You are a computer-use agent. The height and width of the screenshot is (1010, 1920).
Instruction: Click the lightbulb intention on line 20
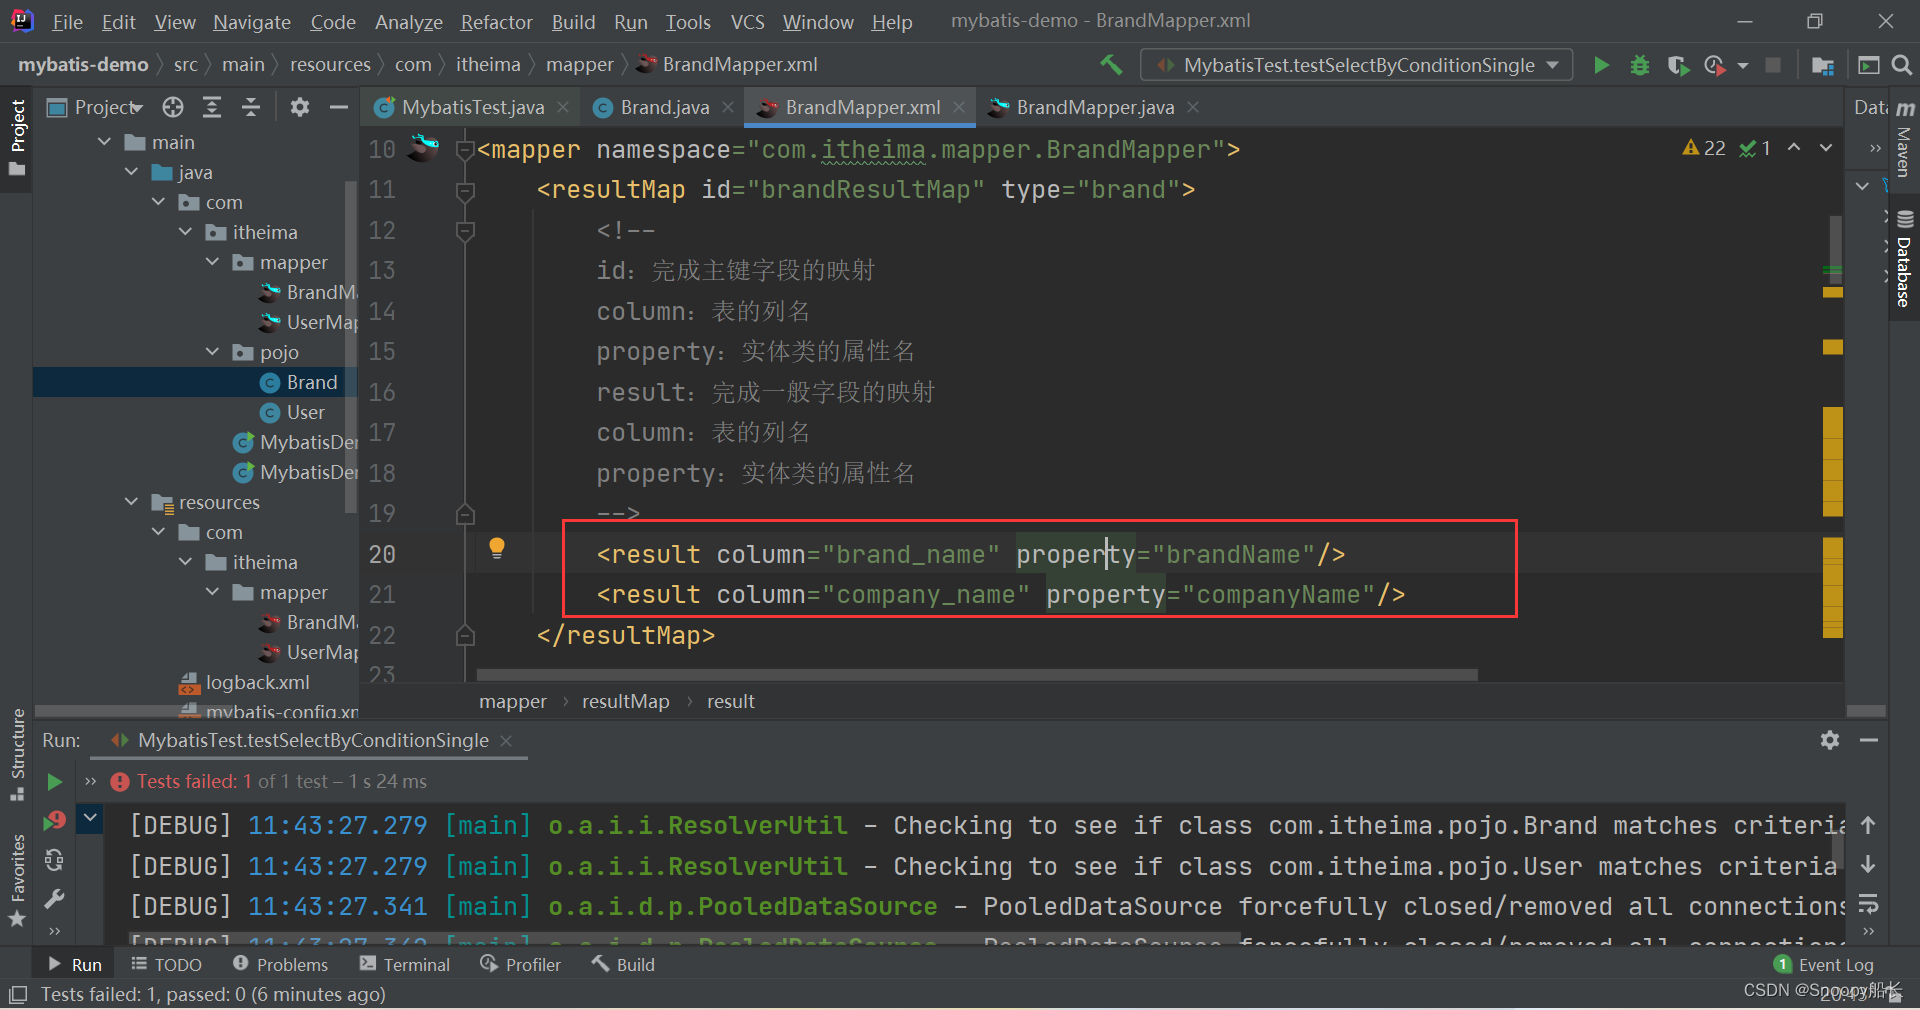[x=497, y=547]
